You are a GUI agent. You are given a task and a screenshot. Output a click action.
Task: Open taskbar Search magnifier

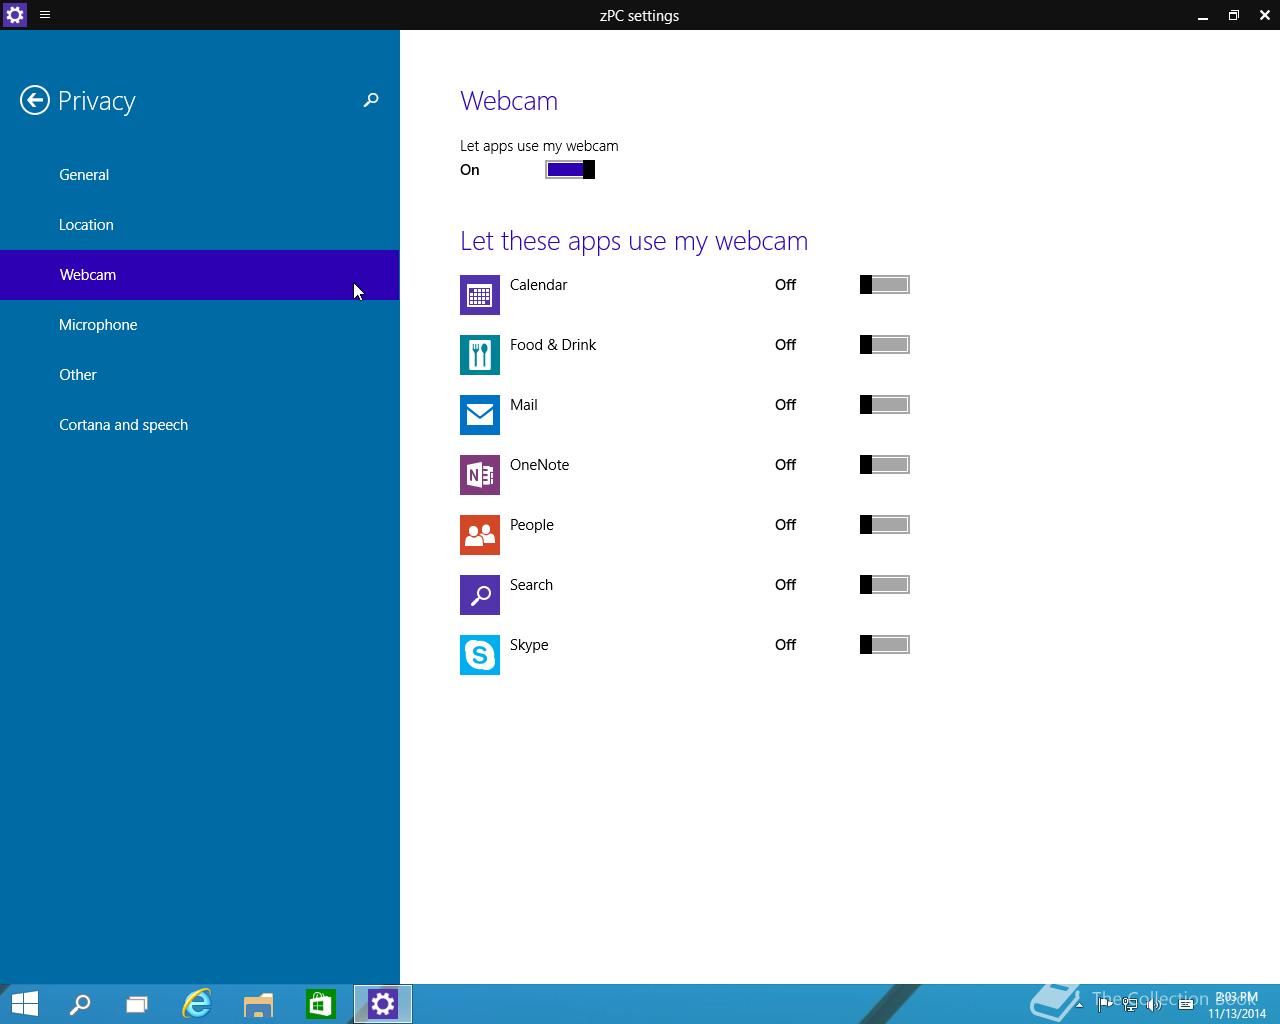[x=79, y=1004]
